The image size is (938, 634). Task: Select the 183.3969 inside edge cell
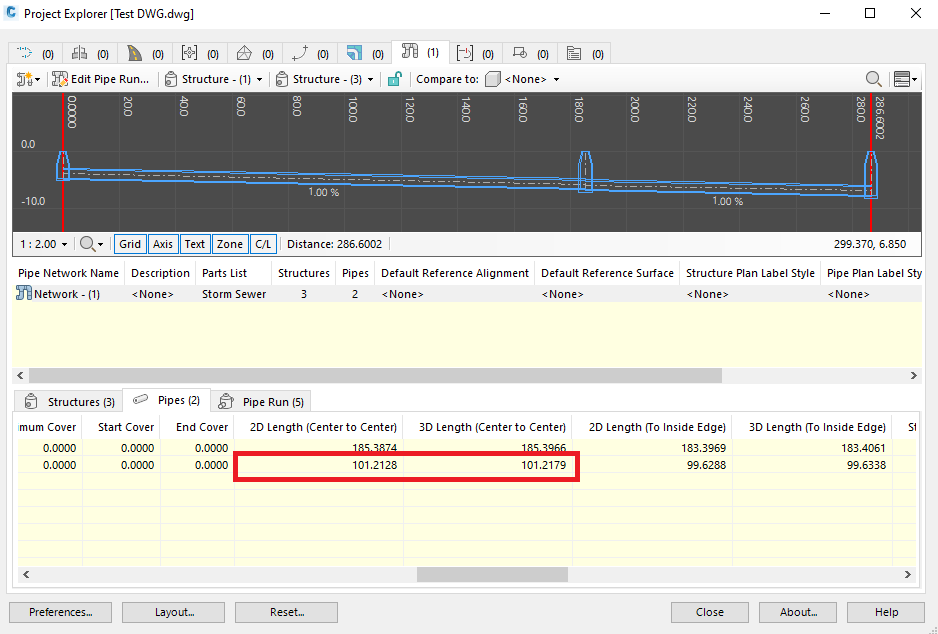click(652, 447)
